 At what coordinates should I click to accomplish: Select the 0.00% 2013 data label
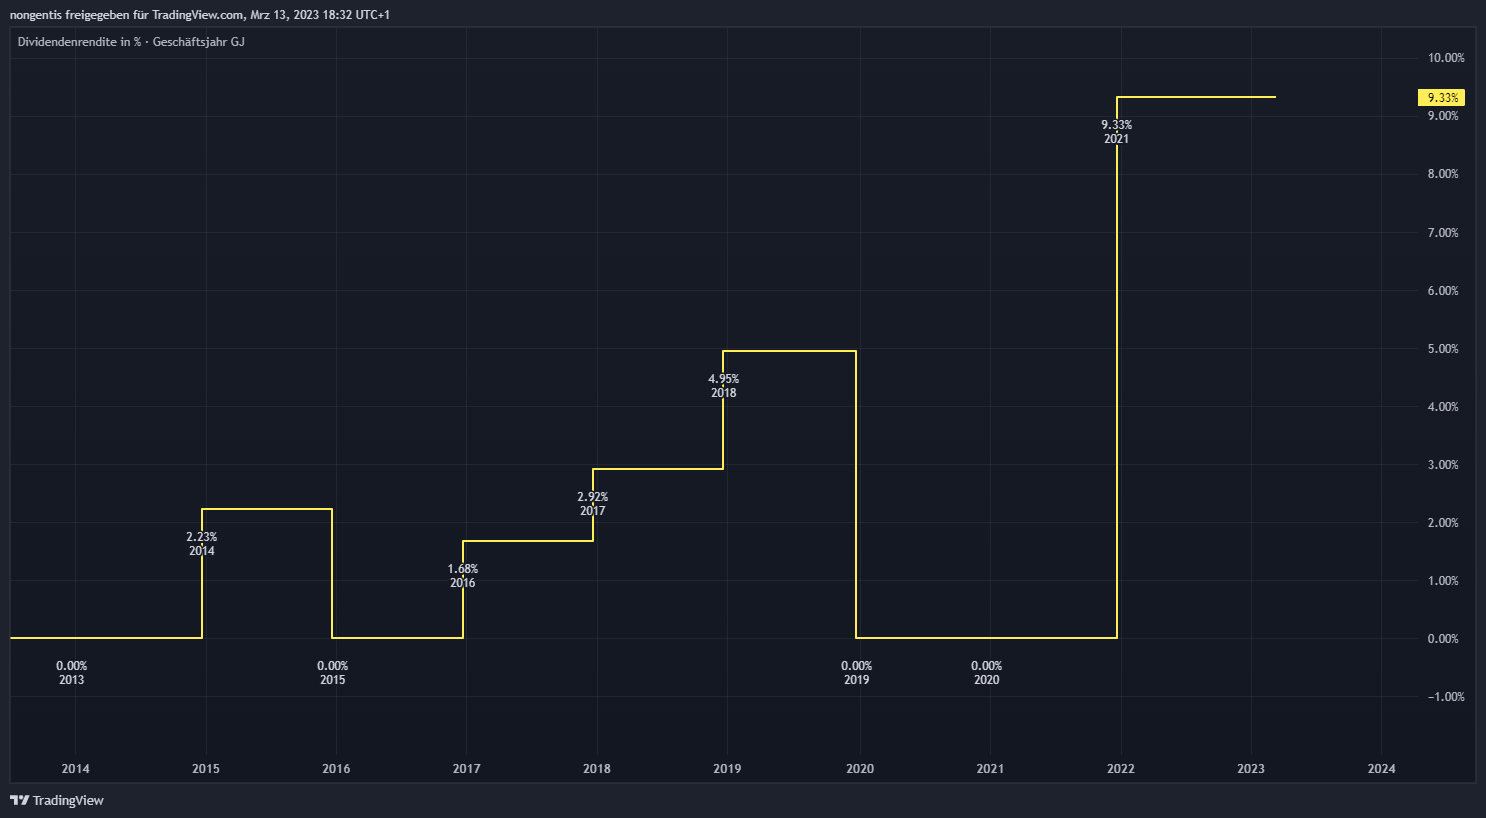[x=71, y=673]
